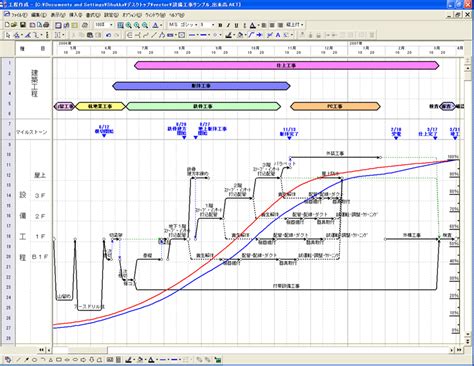Click the green icon at end of bottom toolbar
This screenshot has height=366, width=474.
218,360
